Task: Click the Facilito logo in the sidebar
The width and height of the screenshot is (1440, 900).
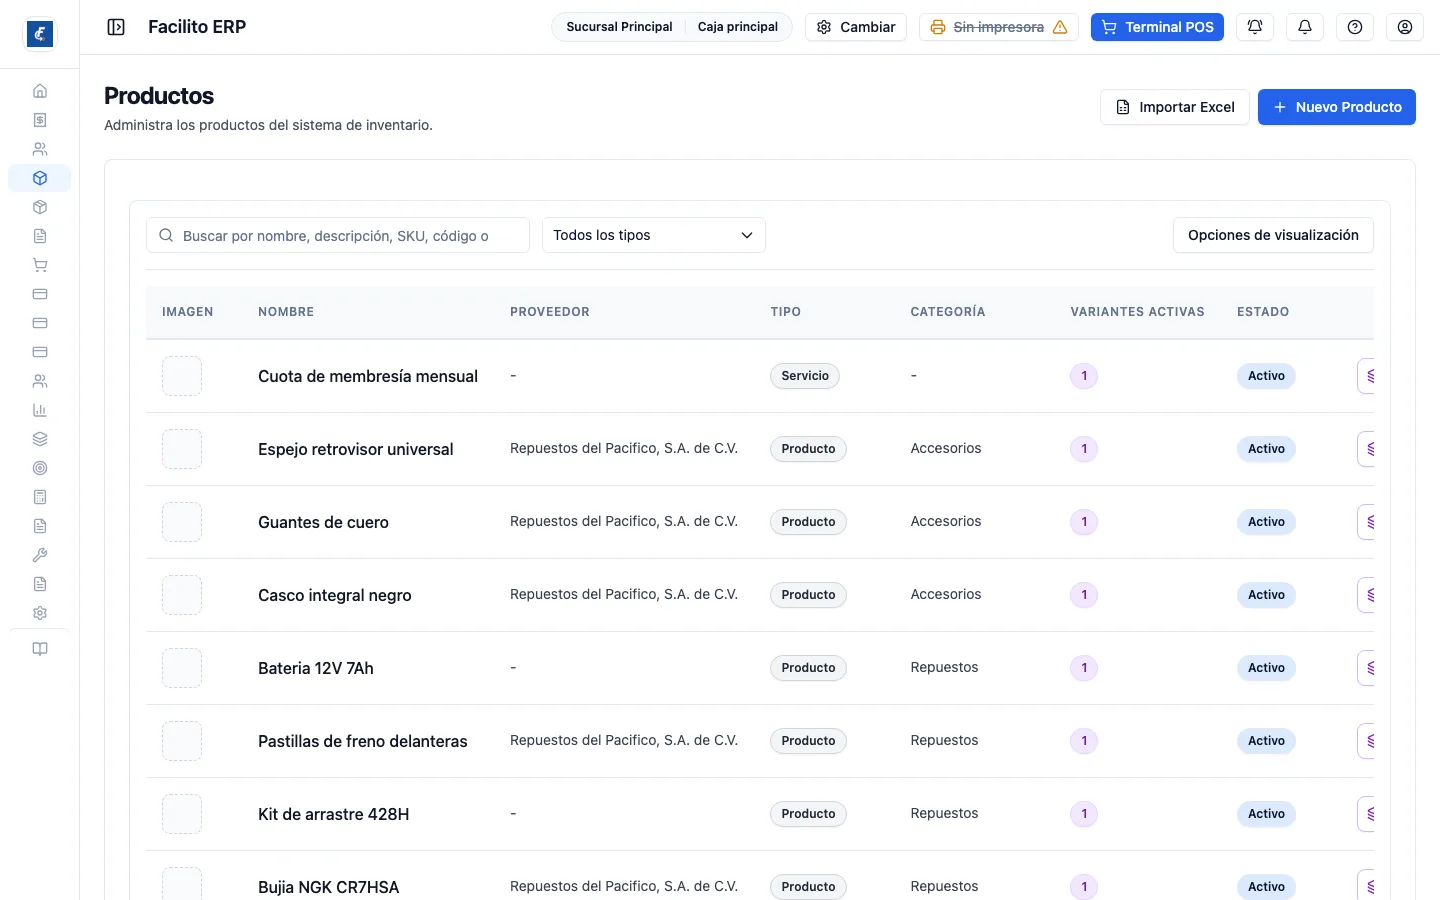Action: click(x=40, y=34)
